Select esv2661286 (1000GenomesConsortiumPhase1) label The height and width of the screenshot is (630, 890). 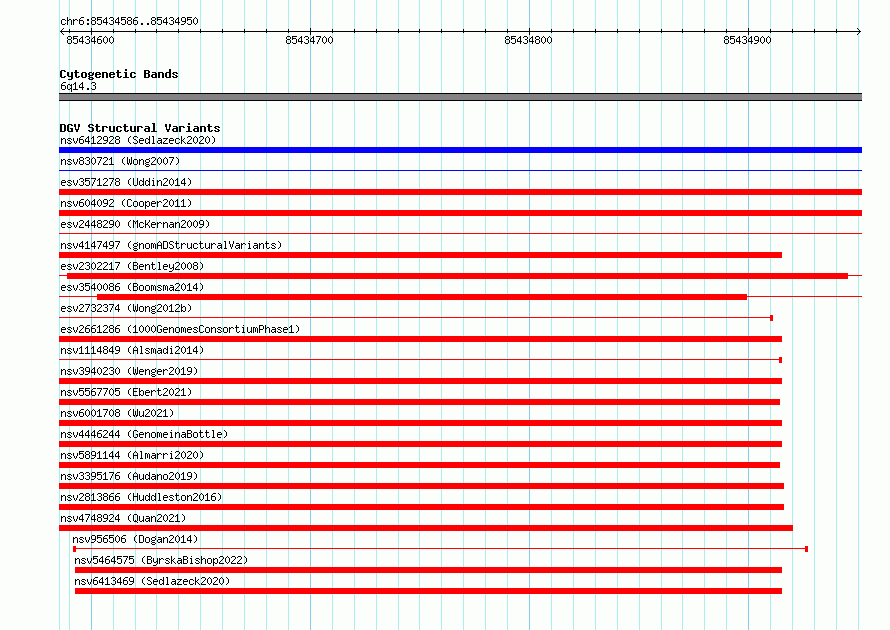(180, 329)
